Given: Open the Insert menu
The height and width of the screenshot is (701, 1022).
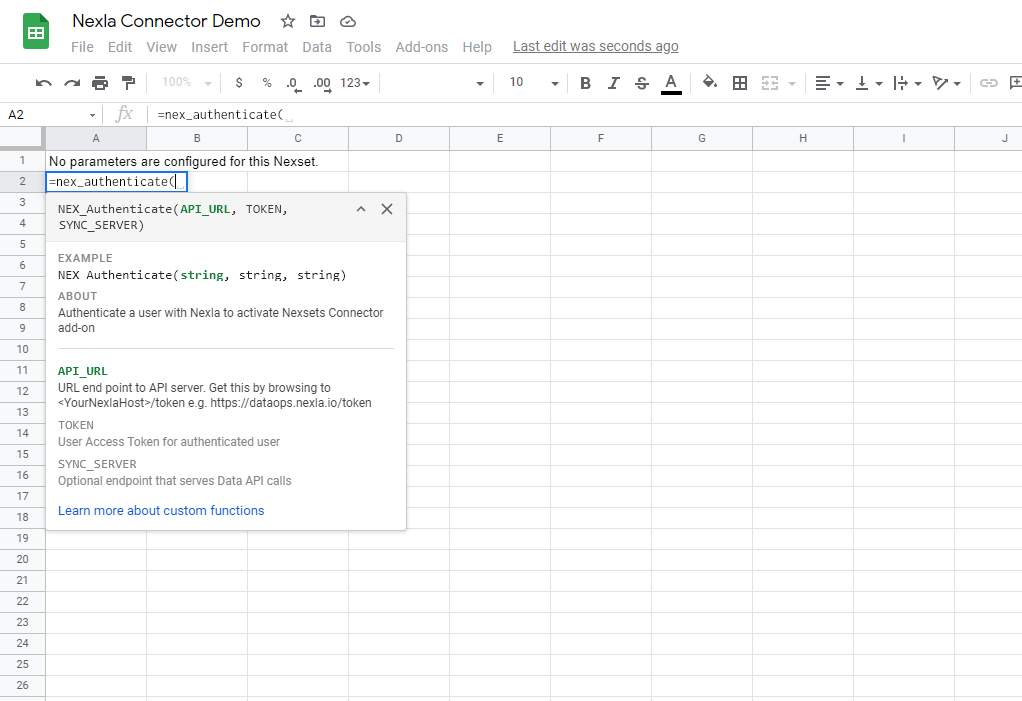Looking at the screenshot, I should (209, 47).
